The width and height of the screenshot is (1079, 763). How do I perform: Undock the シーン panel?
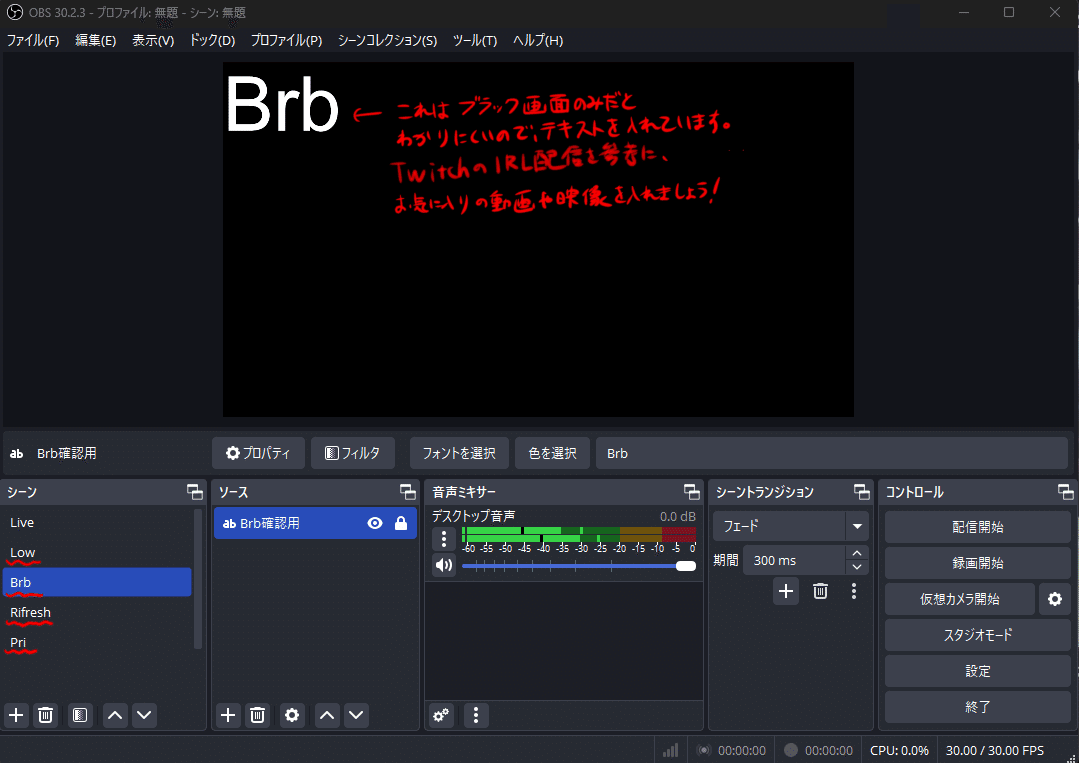pos(195,492)
